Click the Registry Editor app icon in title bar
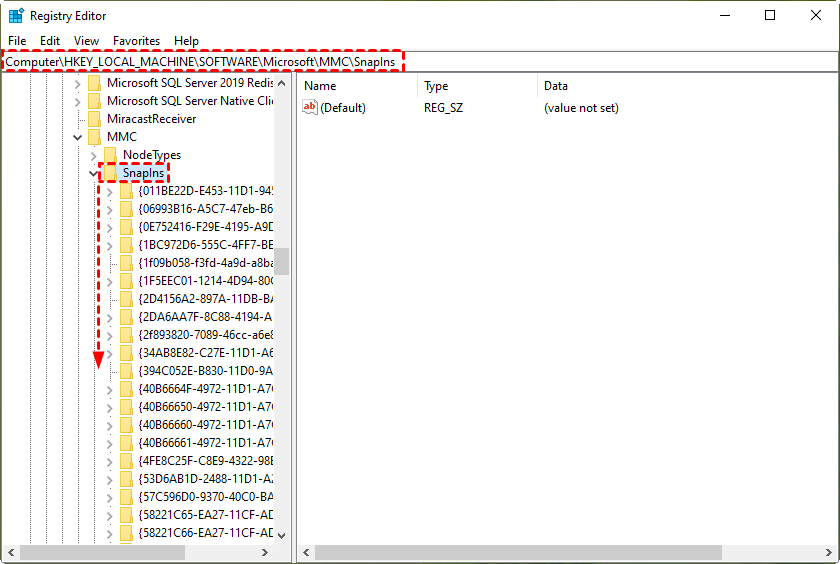The height and width of the screenshot is (564, 840). (x=16, y=16)
